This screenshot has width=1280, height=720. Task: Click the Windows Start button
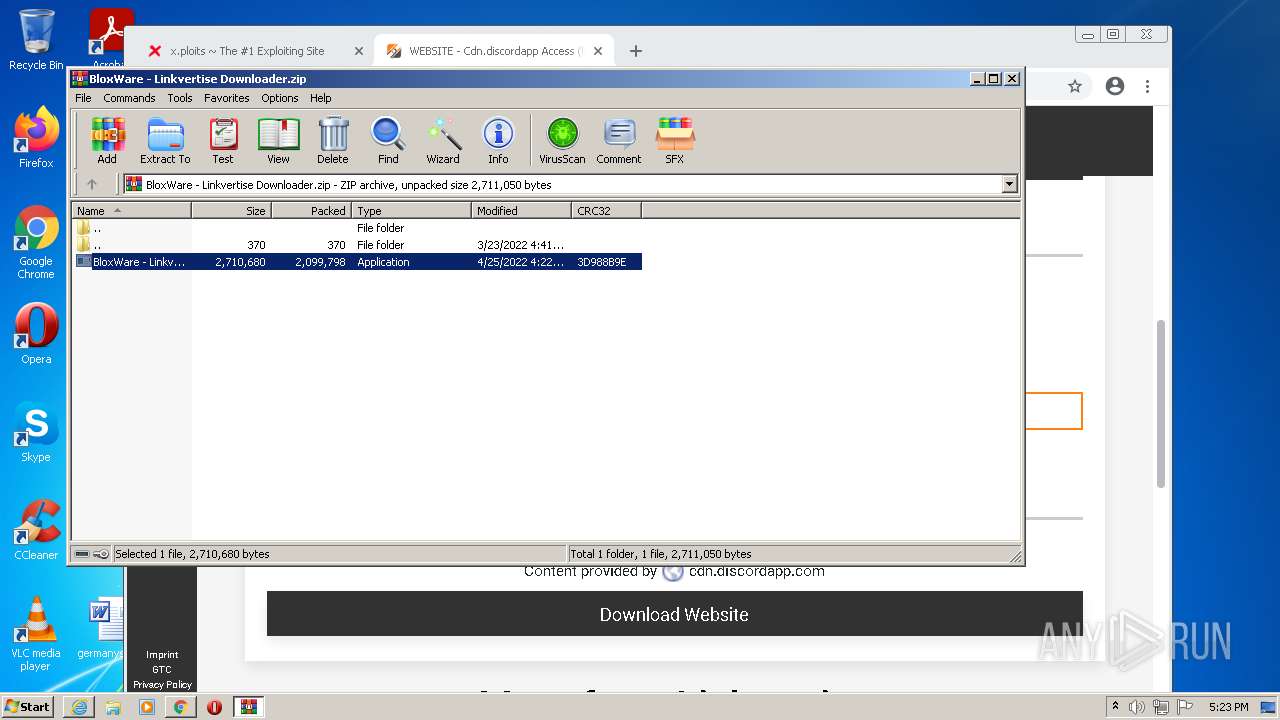tap(28, 707)
